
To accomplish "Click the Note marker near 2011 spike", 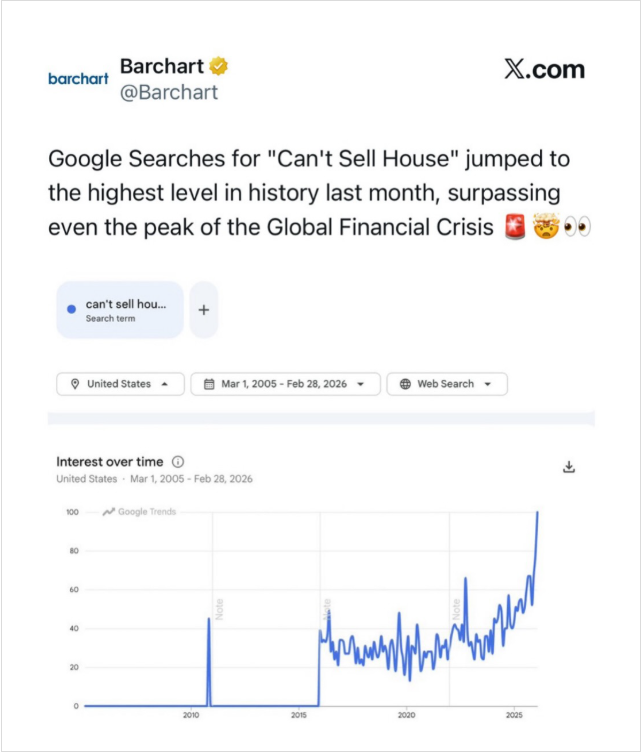I will 219,607.
